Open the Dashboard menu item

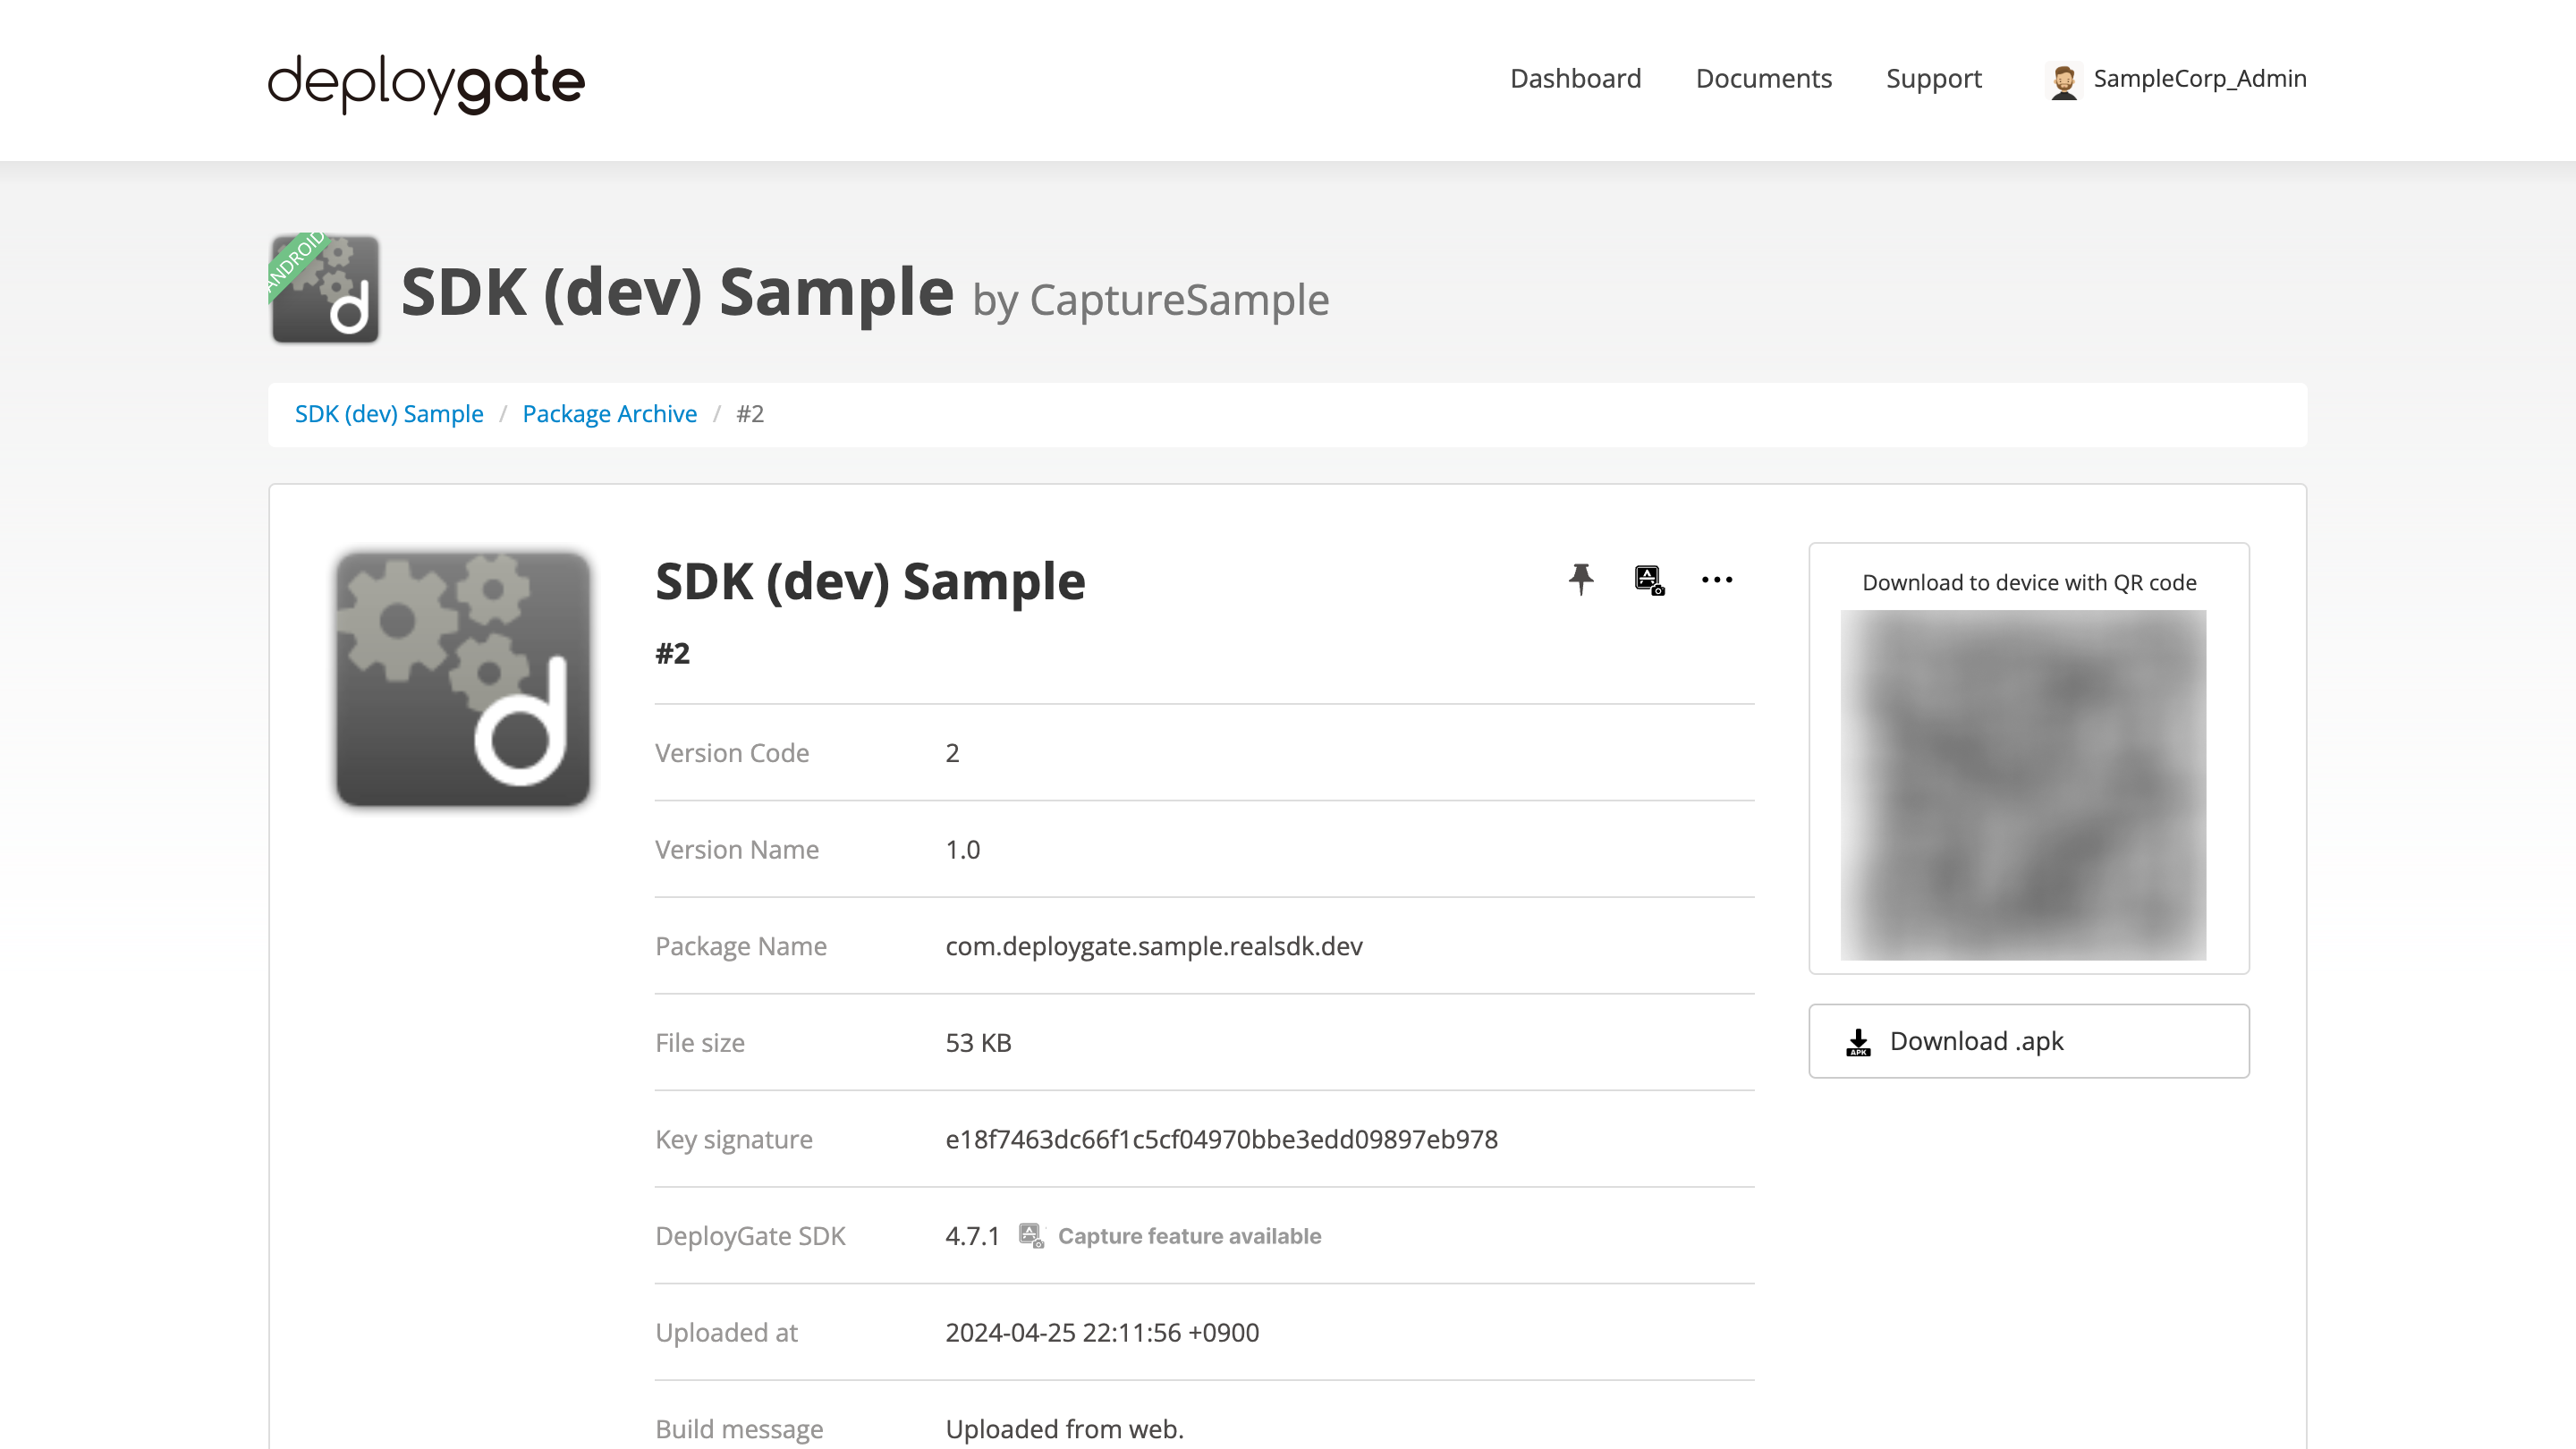click(1575, 79)
